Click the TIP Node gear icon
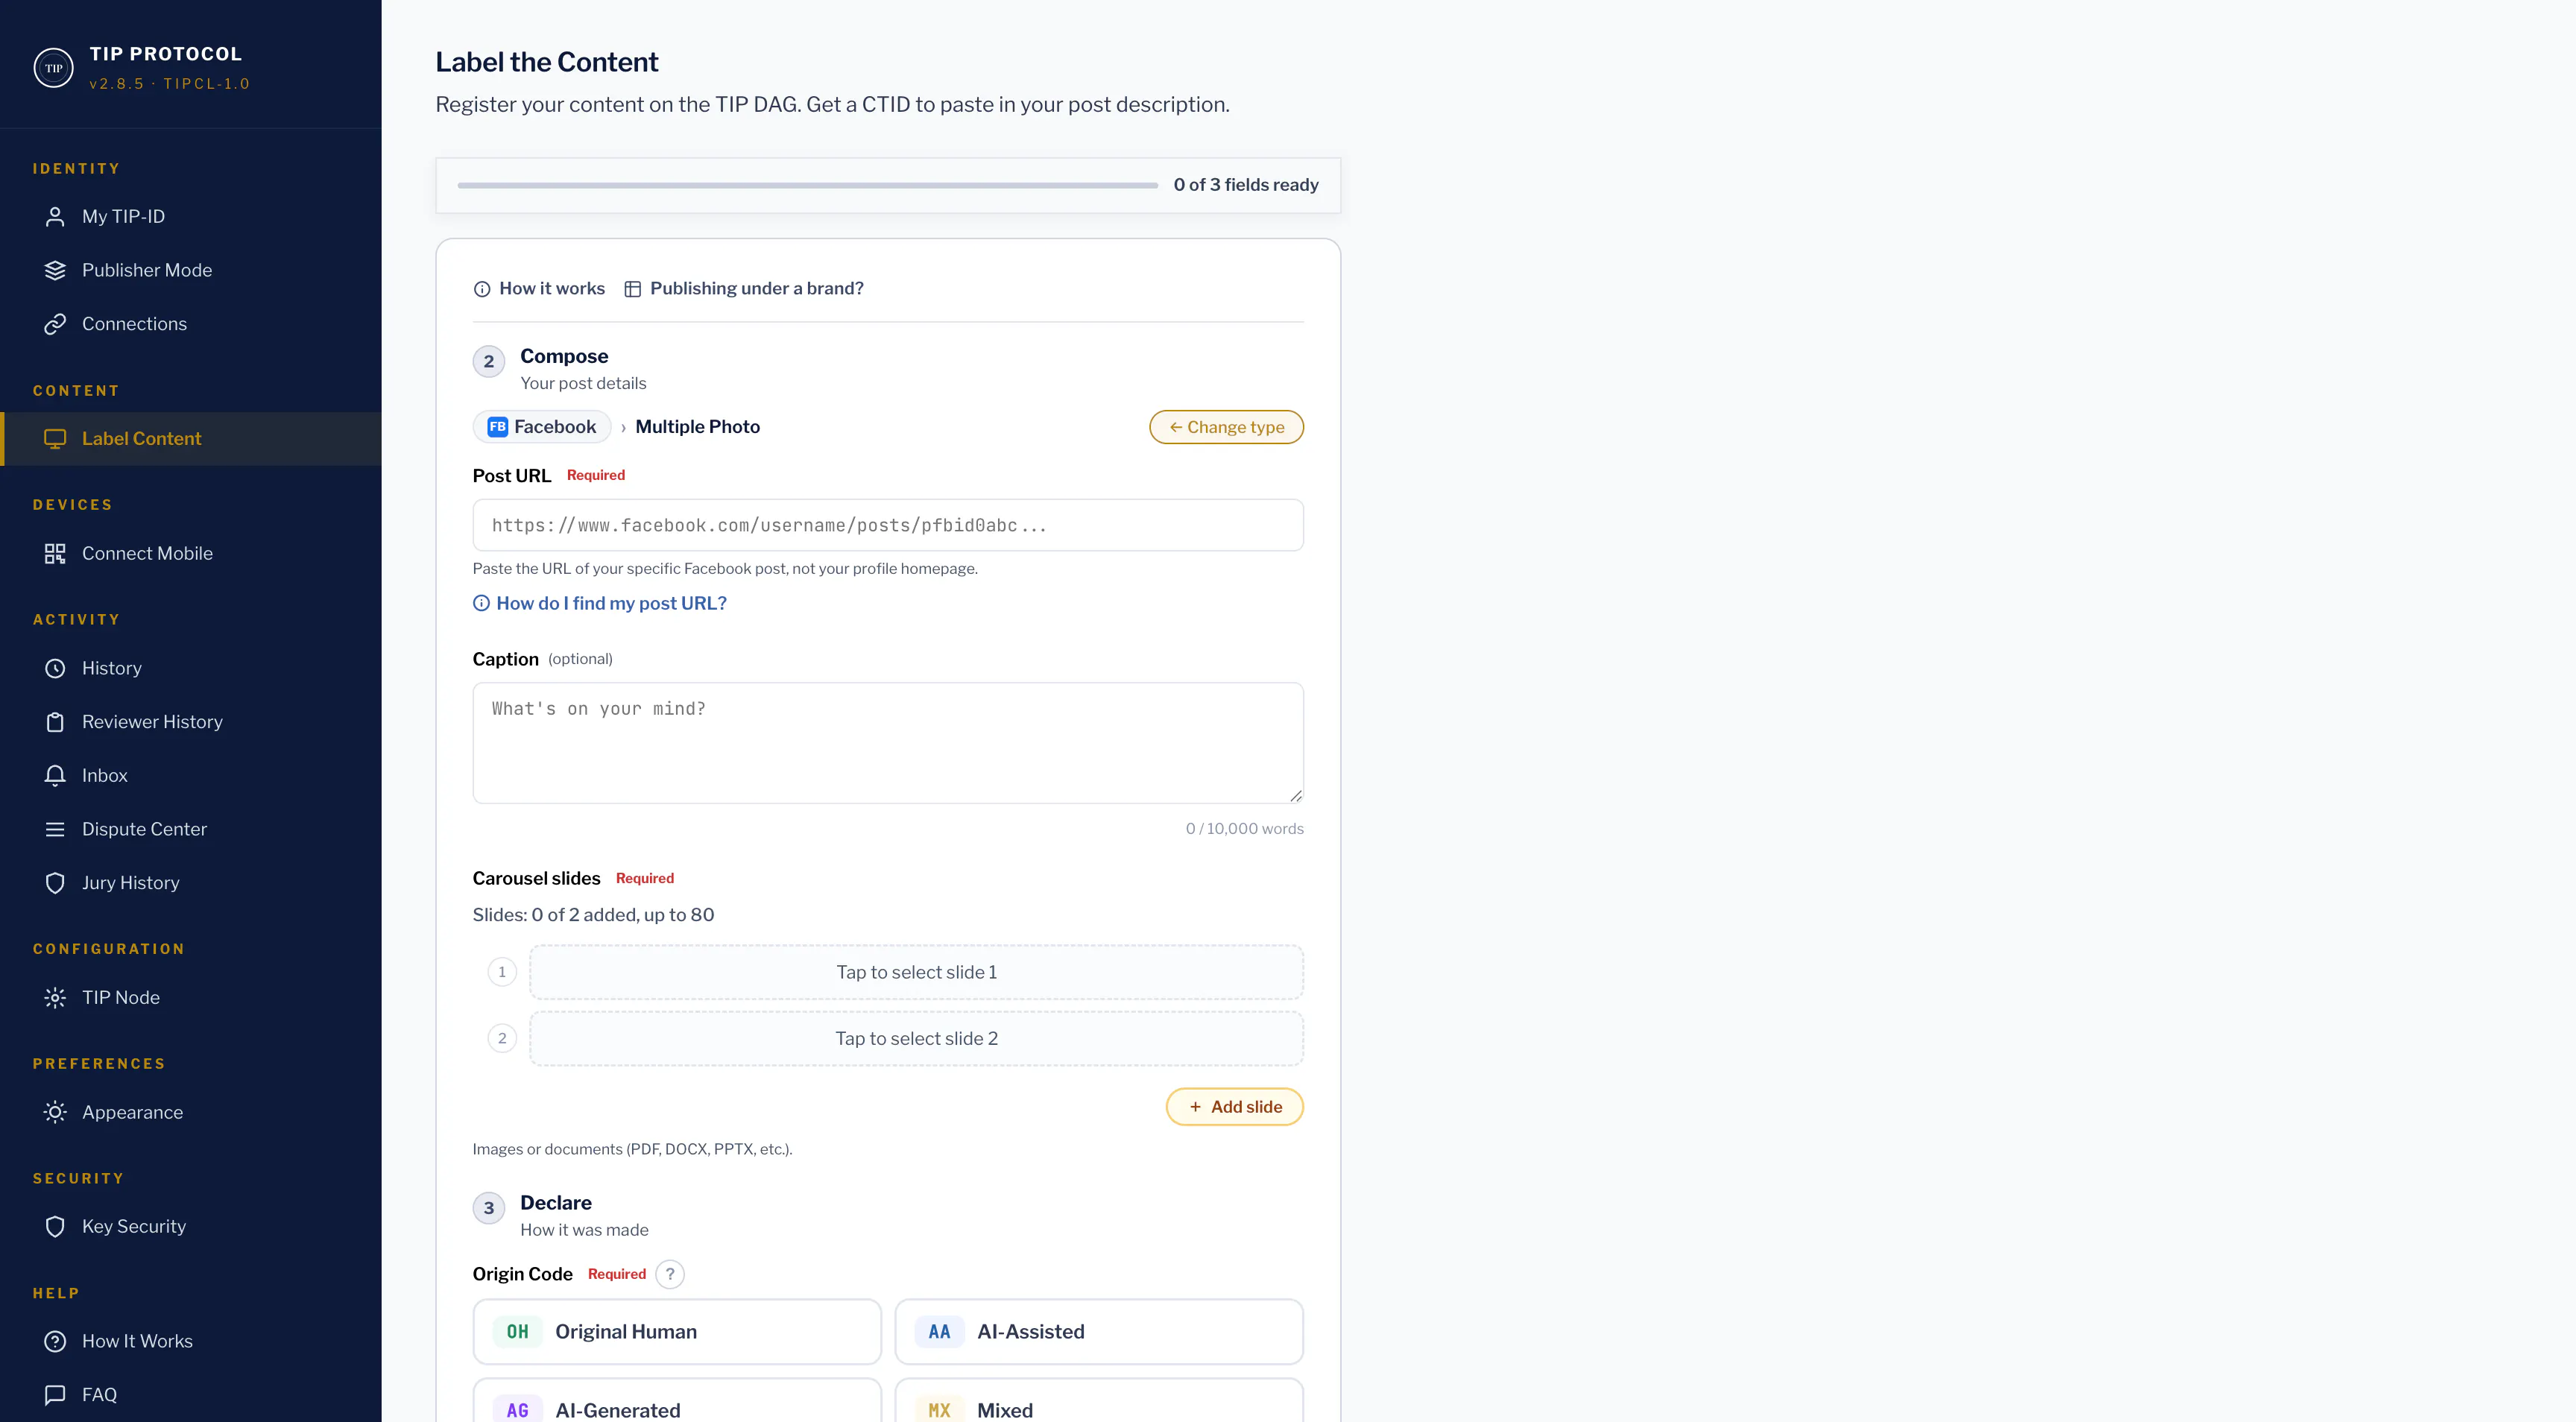This screenshot has height=1422, width=2576. coord(55,998)
